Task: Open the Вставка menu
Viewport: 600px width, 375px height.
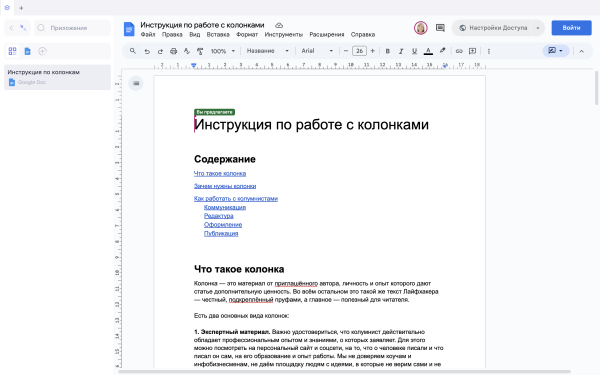Action: click(218, 34)
